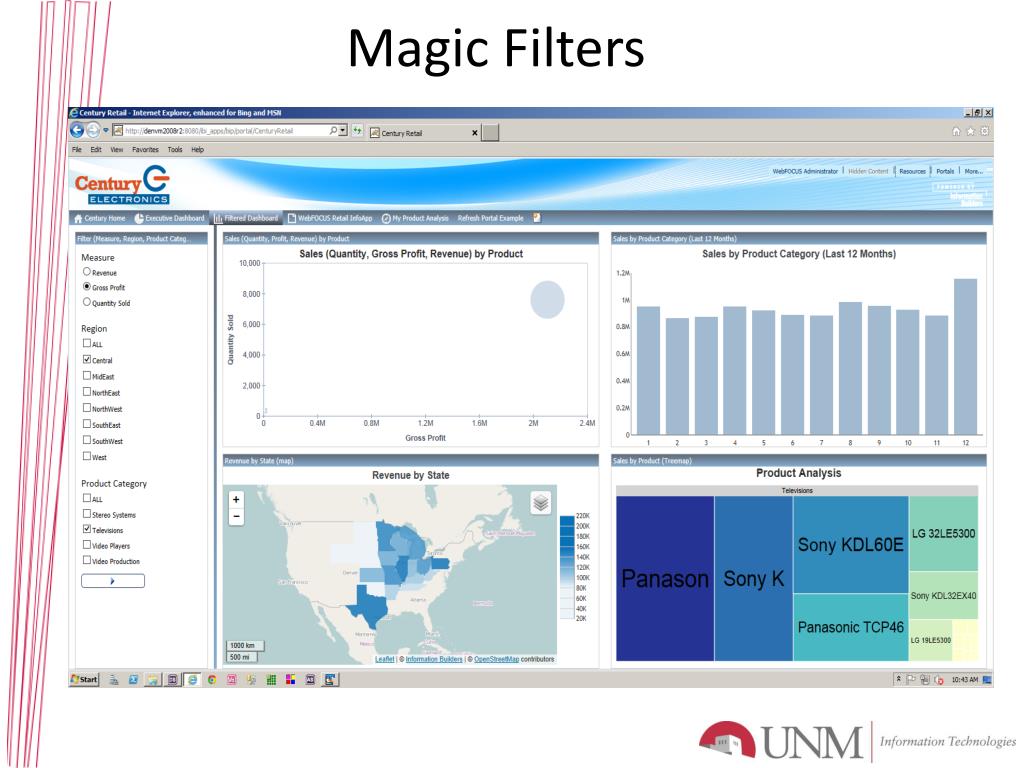
Task: Open the More... link
Action: [x=974, y=171]
